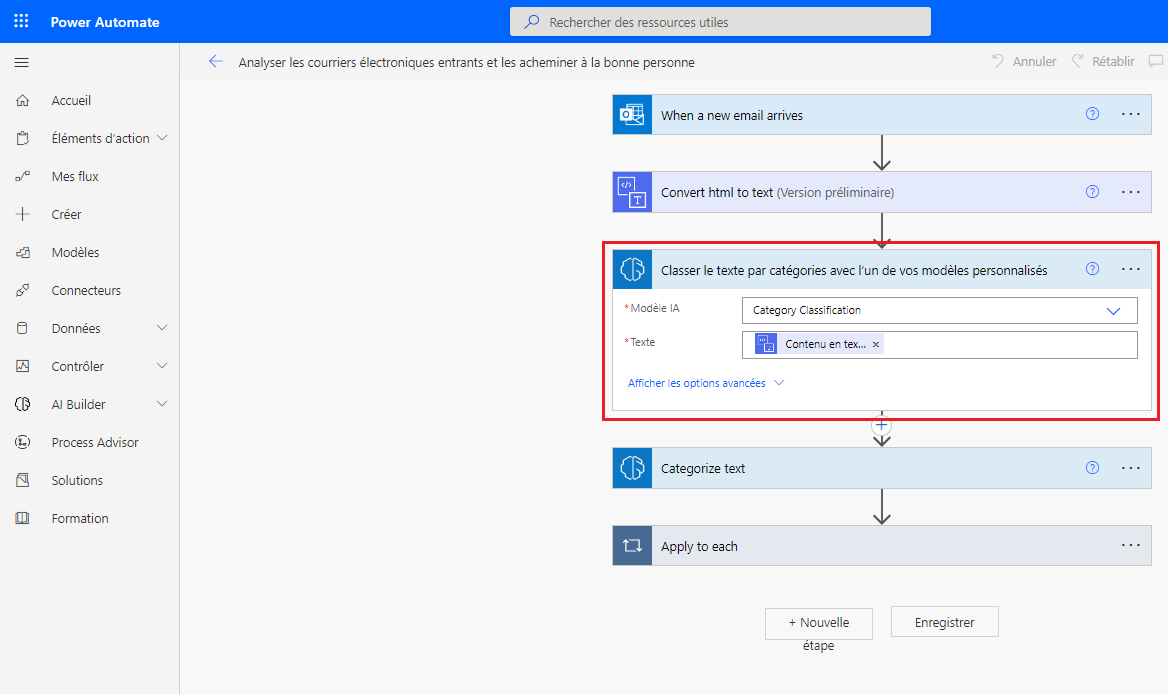
Task: Click the Formation book icon
Action: [22, 518]
